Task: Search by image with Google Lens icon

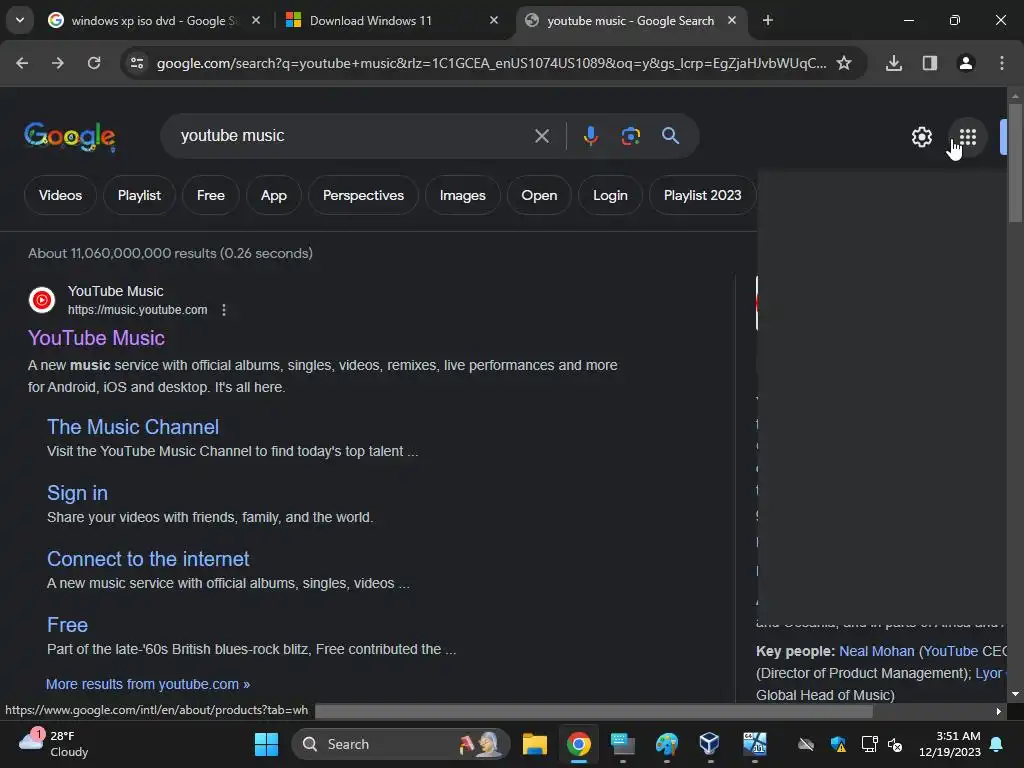Action: [630, 136]
